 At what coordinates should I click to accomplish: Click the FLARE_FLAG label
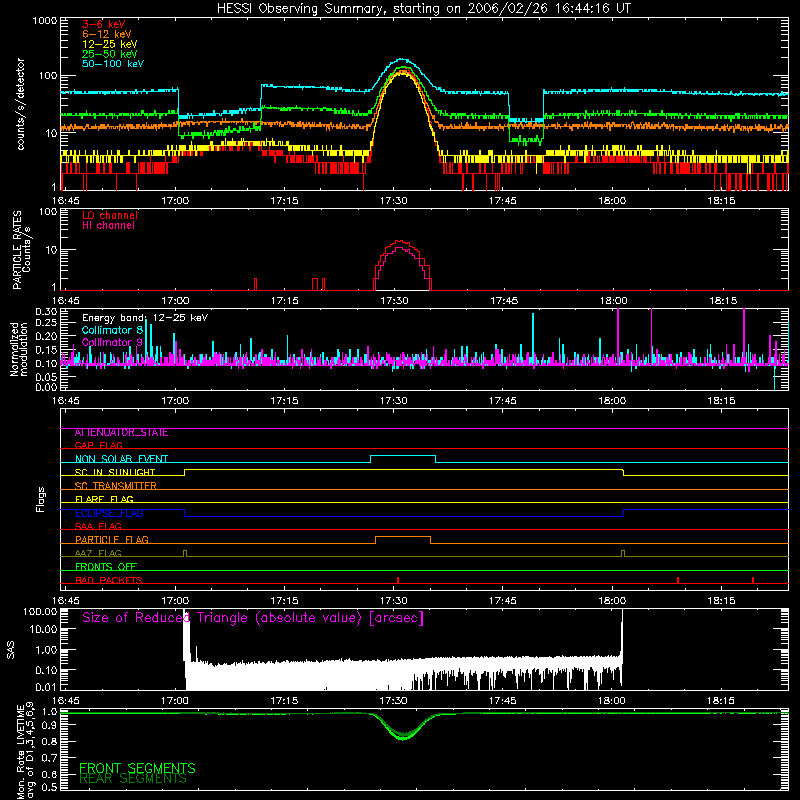[x=104, y=499]
